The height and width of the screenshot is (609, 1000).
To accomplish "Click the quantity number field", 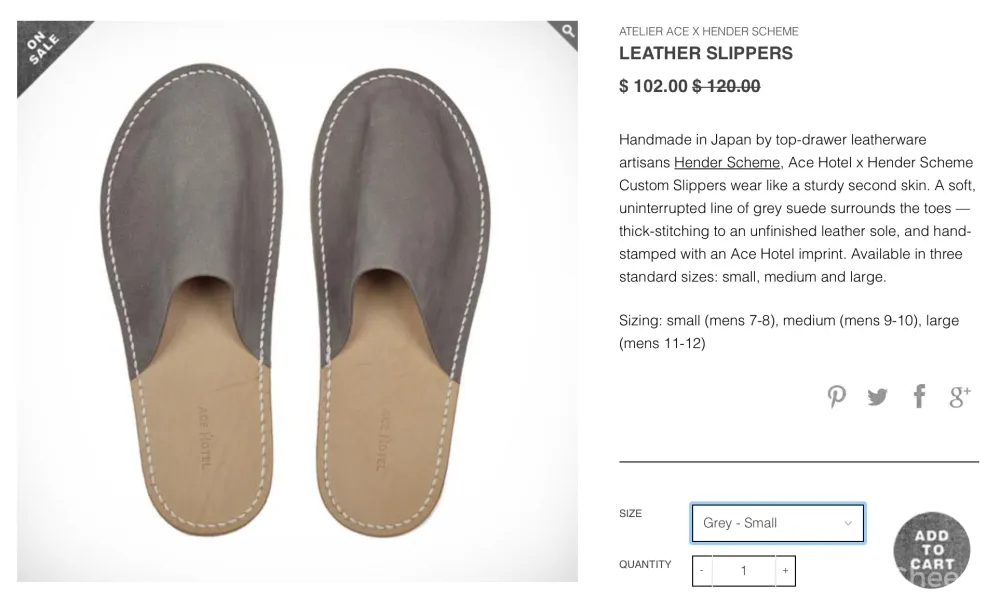I will coord(743,571).
